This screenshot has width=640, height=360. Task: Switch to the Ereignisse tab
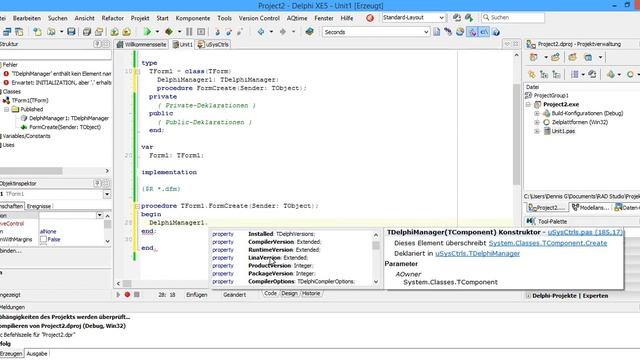tap(39, 206)
